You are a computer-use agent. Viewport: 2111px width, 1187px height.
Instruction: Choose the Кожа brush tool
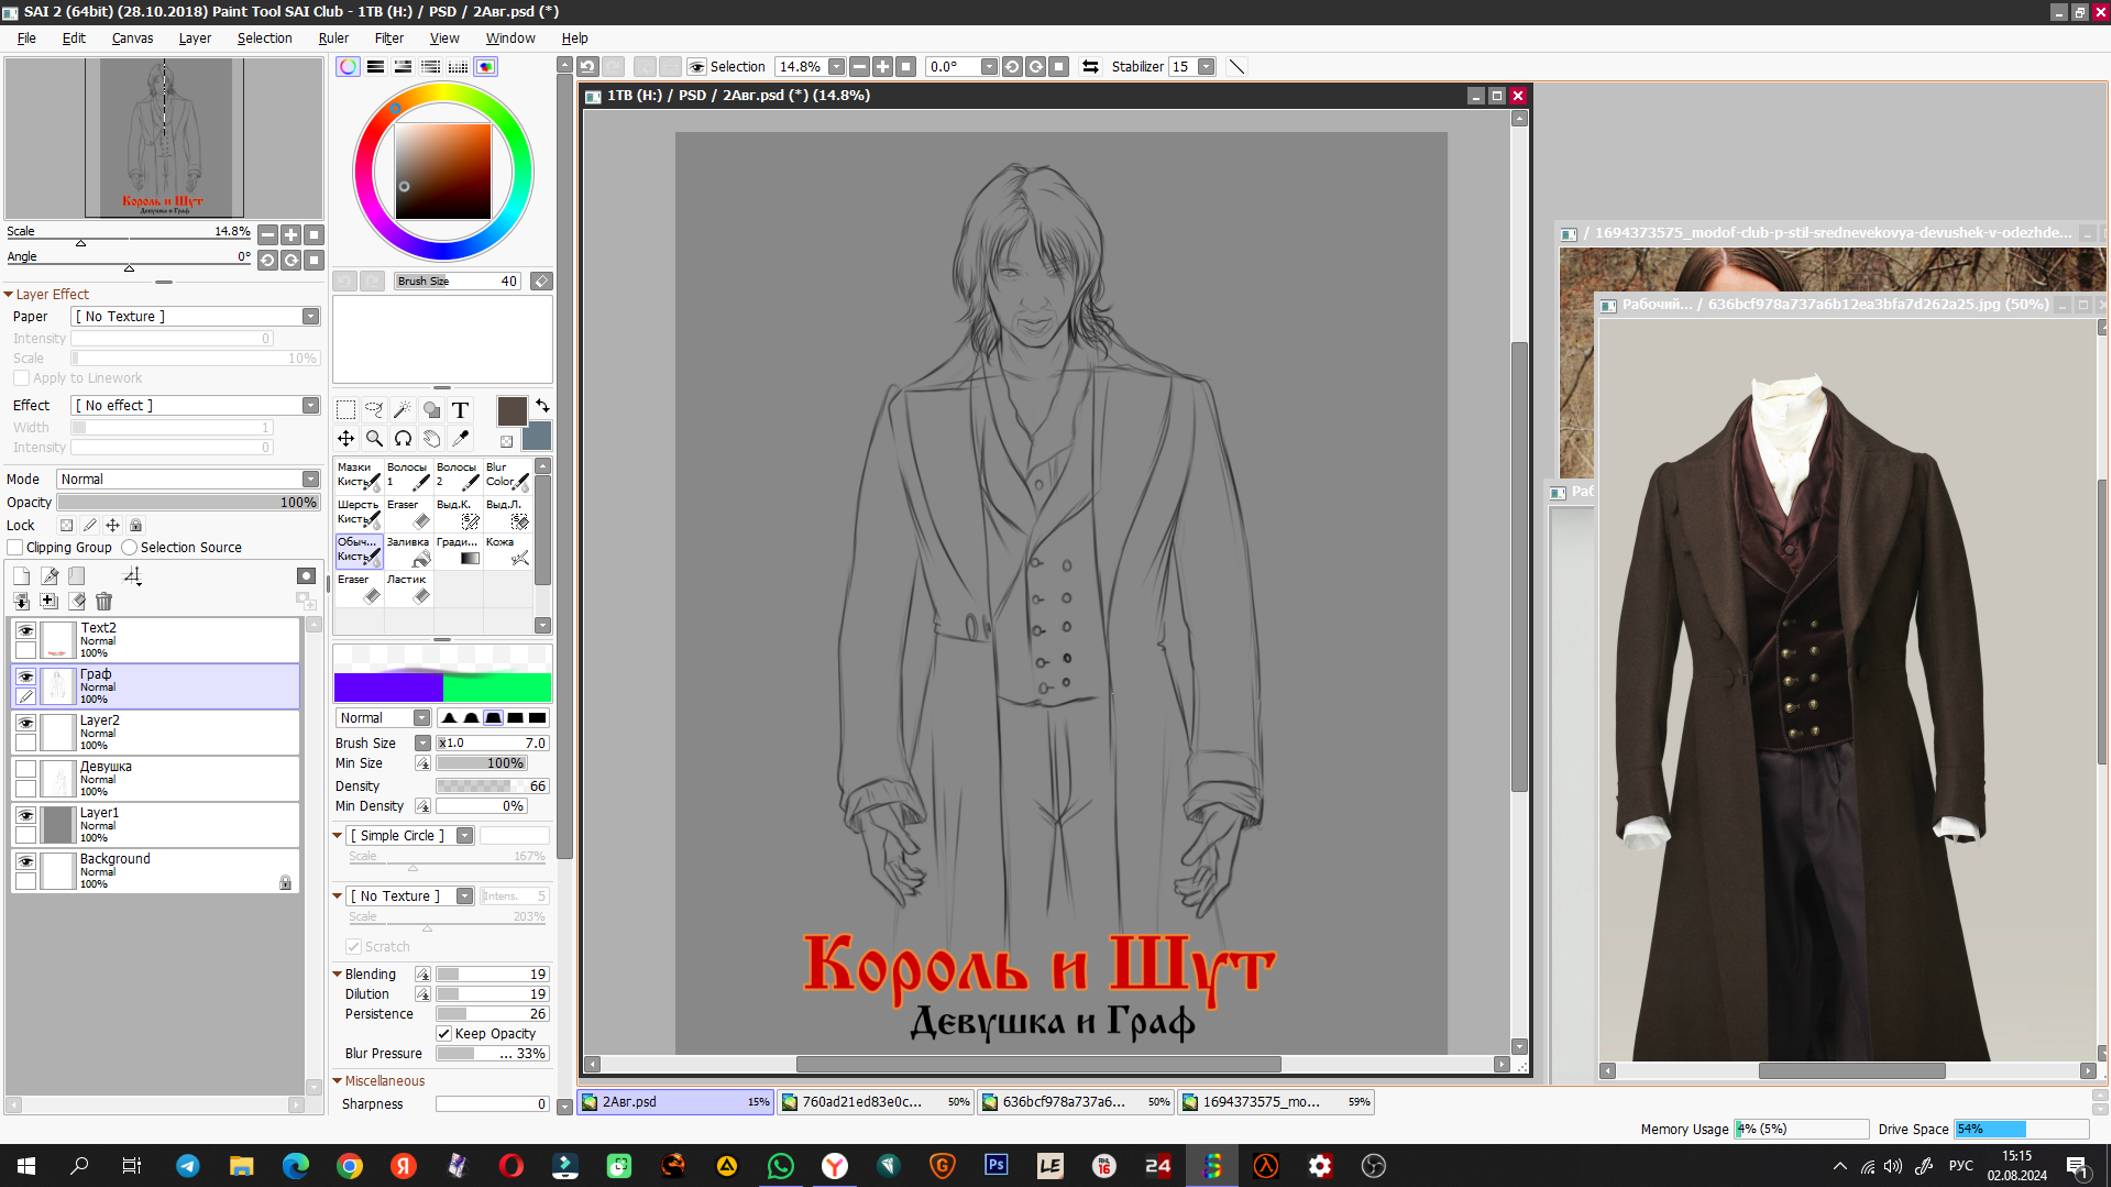point(508,550)
